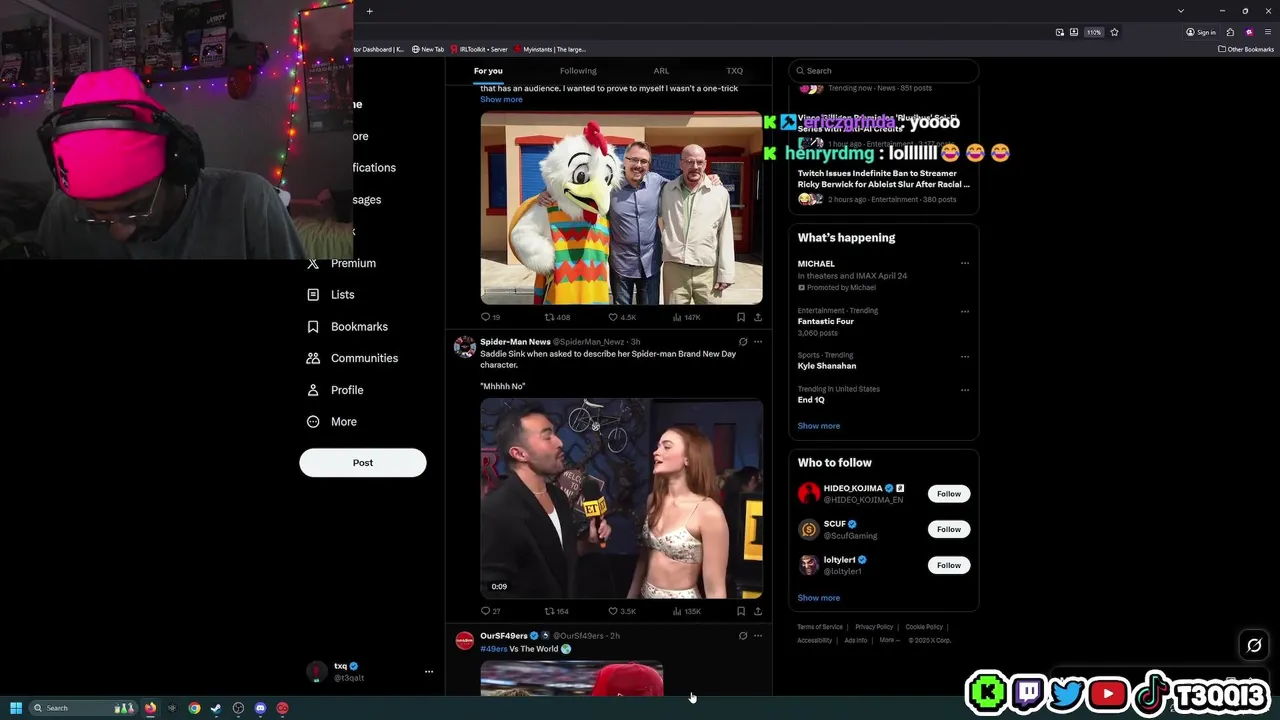Play the Sadie Sink interview video
This screenshot has width=1280, height=720.
pos(621,498)
